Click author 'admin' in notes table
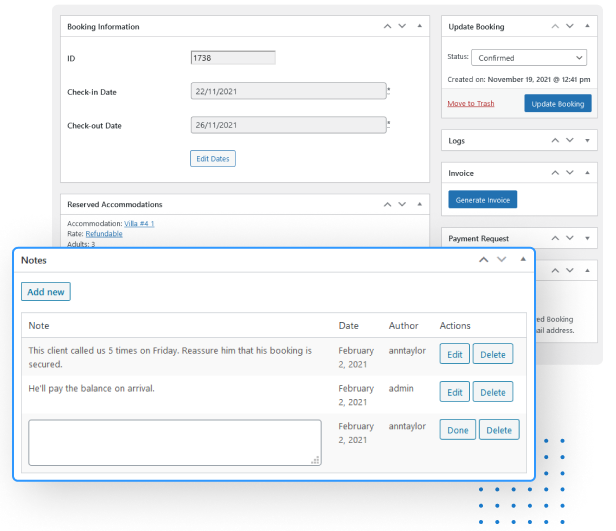 (401, 388)
